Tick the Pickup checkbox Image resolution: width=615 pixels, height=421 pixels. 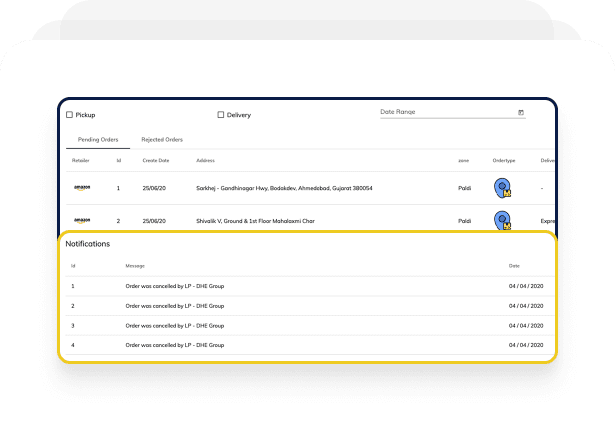[x=69, y=115]
